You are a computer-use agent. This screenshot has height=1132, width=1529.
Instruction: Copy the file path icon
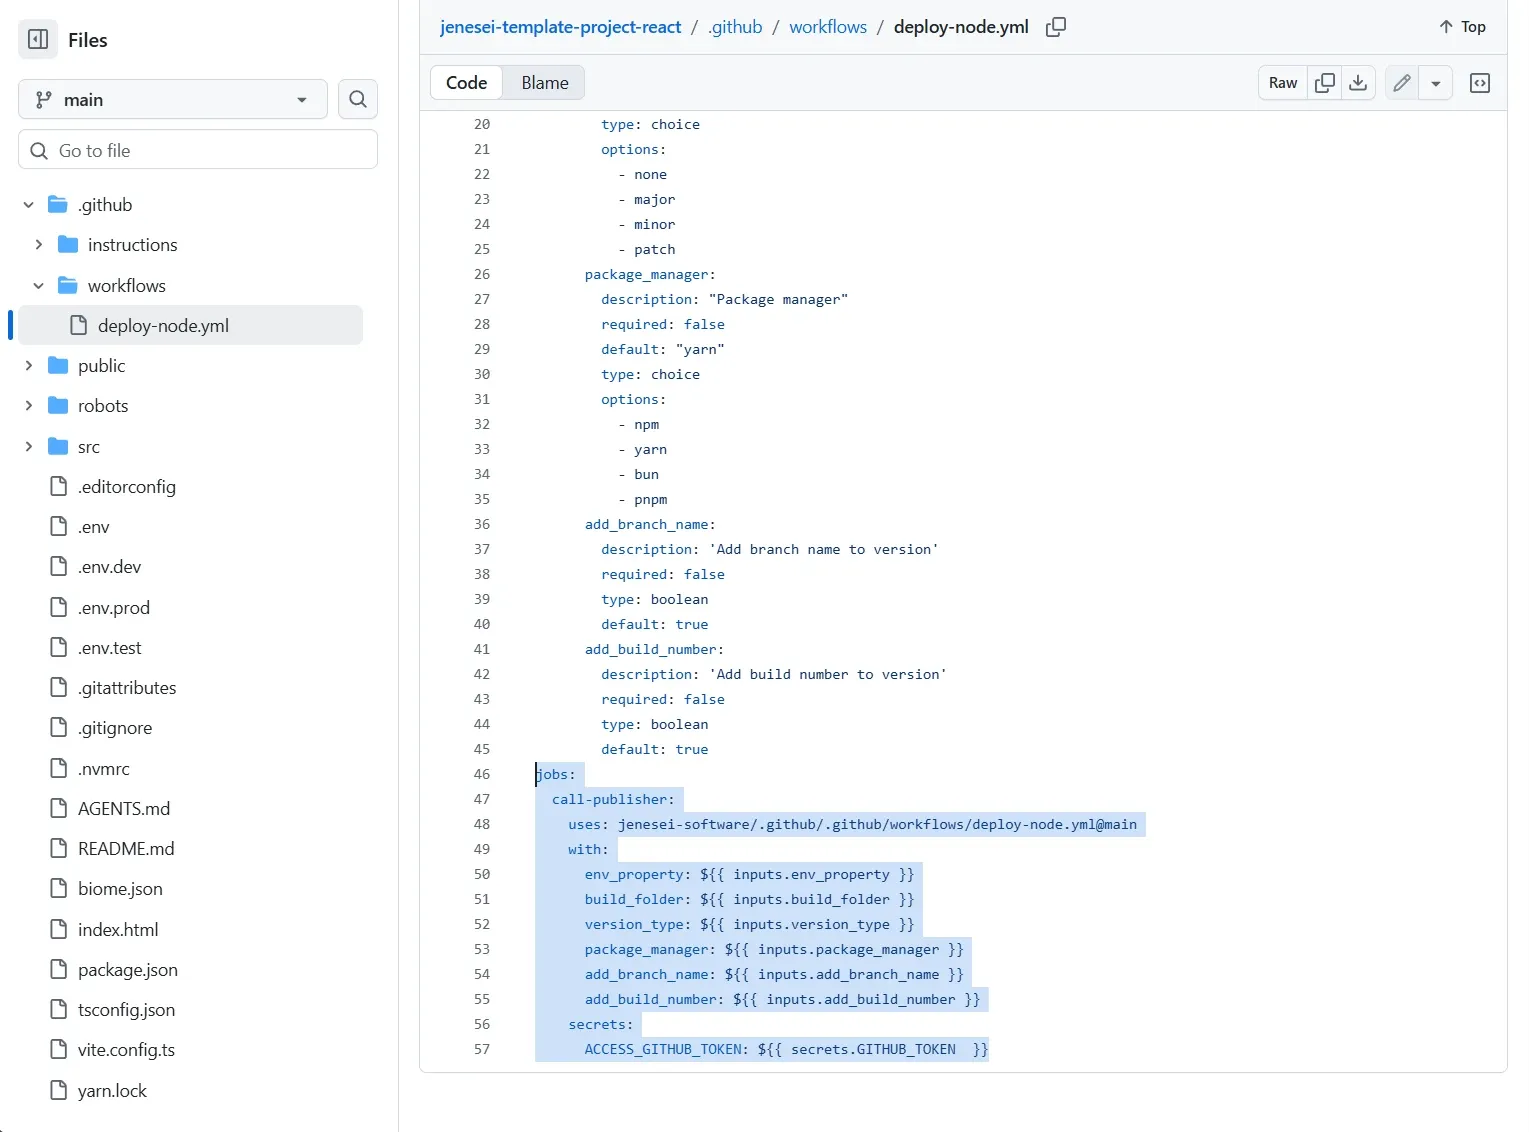(1056, 27)
